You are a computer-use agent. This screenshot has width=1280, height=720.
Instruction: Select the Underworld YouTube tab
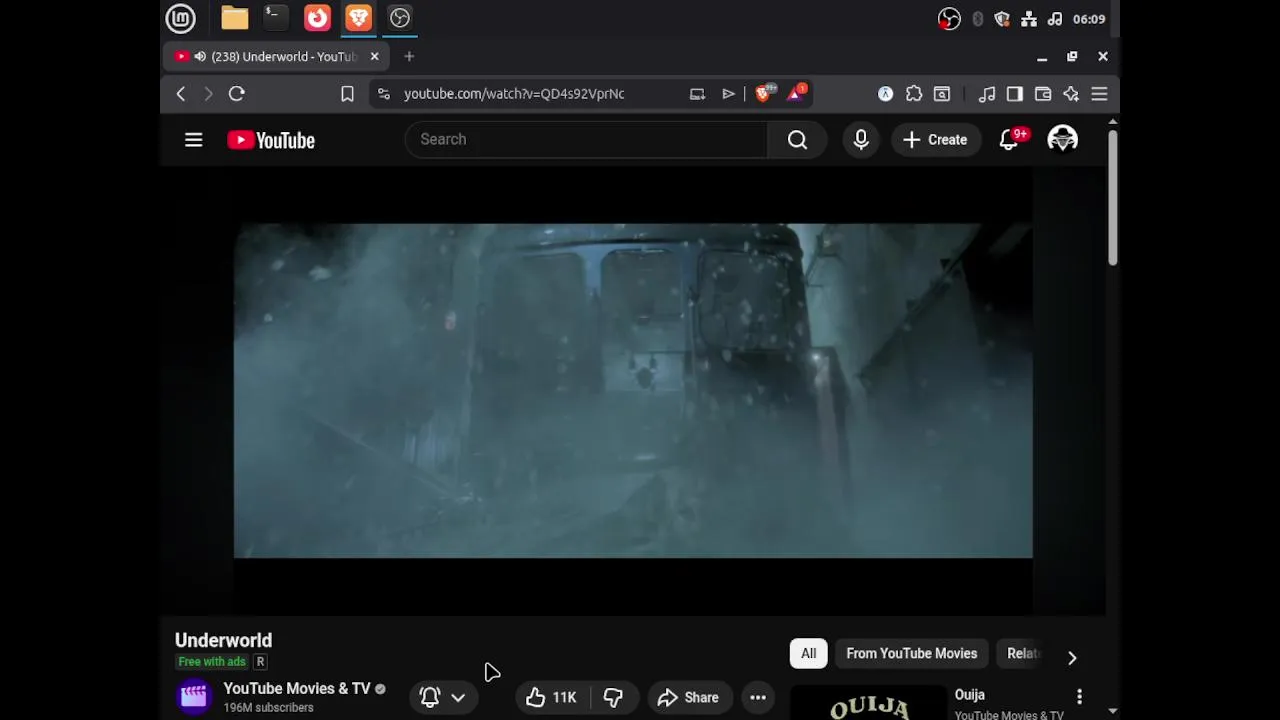(x=276, y=57)
